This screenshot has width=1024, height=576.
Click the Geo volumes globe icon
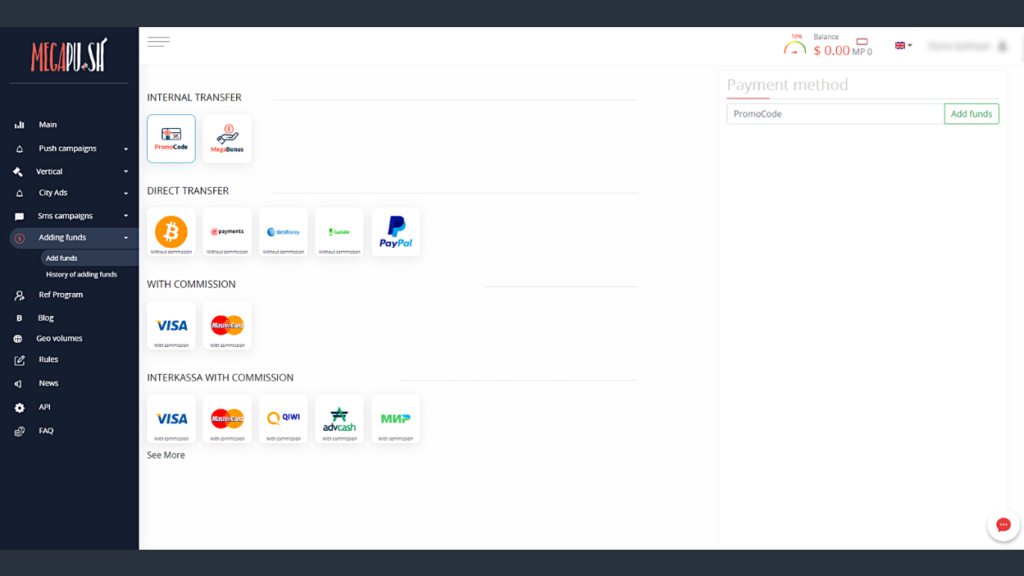point(18,339)
